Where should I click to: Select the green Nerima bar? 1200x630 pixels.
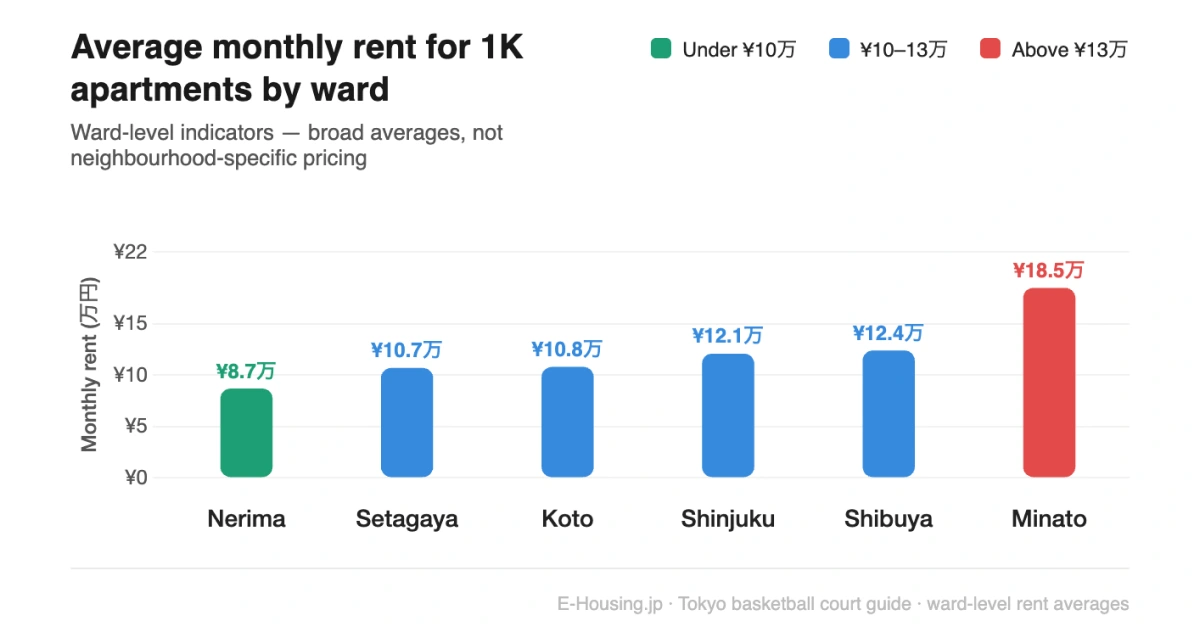pos(246,433)
